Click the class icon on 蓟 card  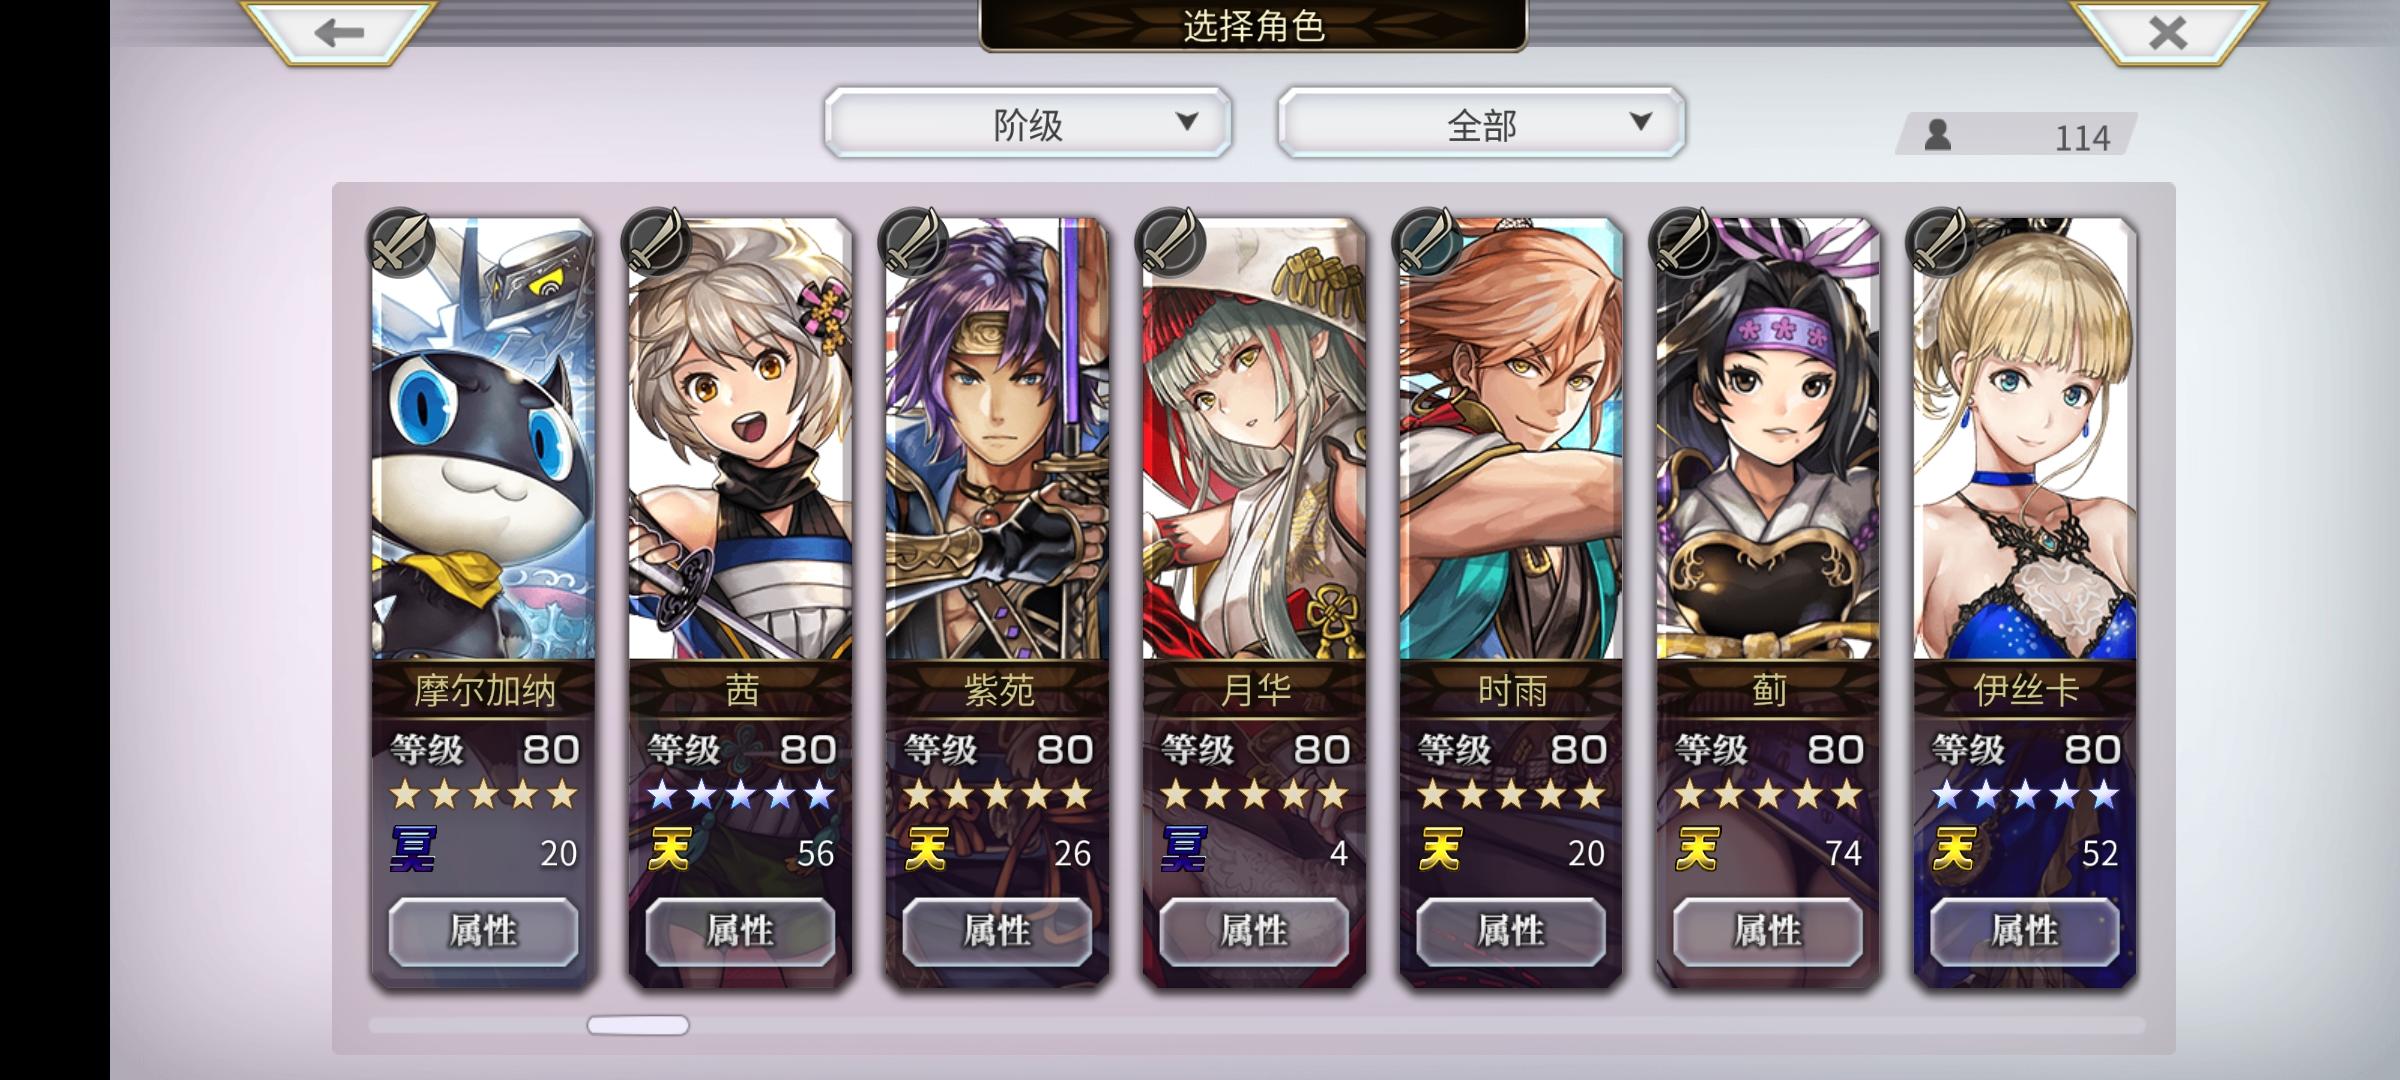pyautogui.click(x=1684, y=242)
